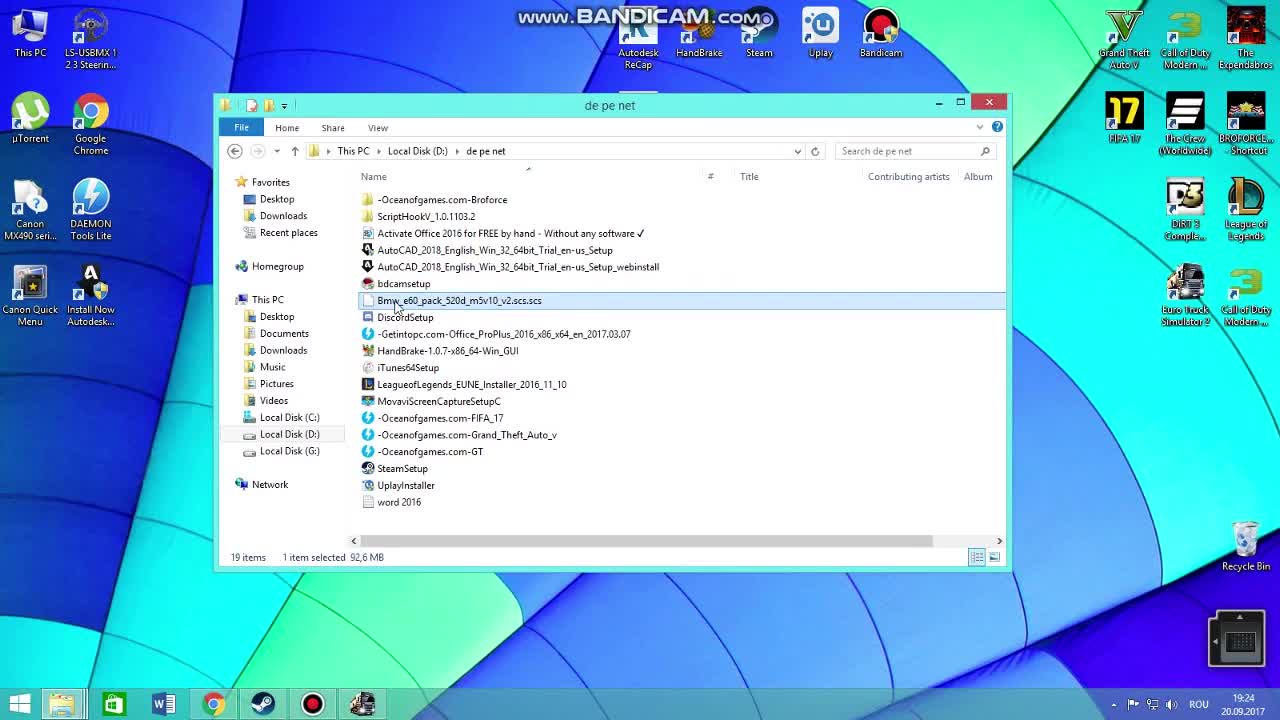1280x720 pixels.
Task: Open Music folder in navigation pane
Action: tap(272, 367)
